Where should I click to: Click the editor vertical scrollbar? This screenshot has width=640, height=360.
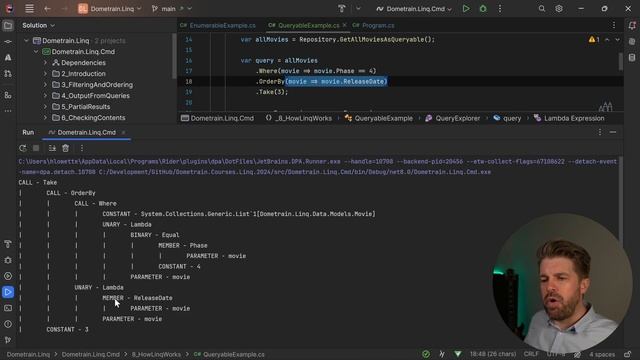coord(621,61)
